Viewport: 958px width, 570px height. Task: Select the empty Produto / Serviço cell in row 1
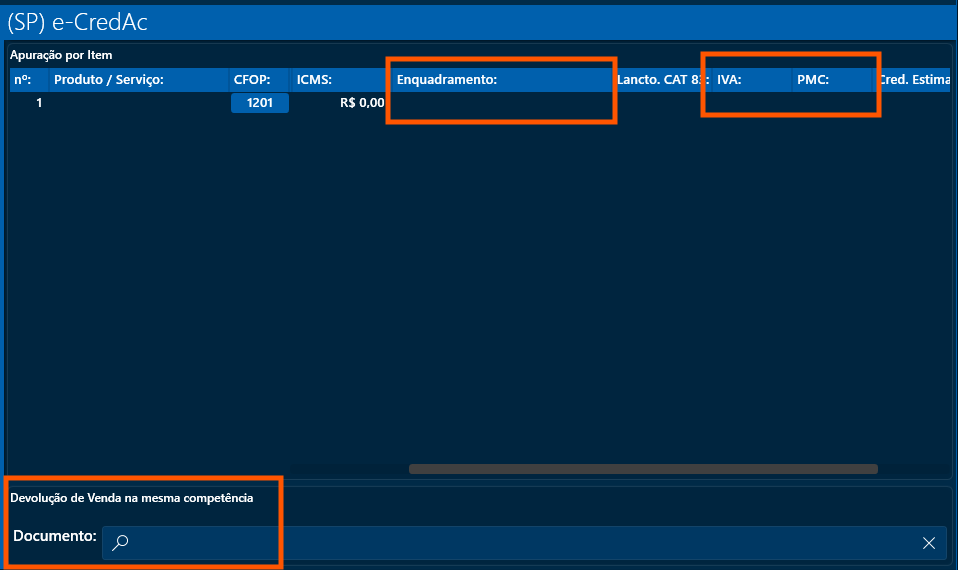(x=138, y=103)
